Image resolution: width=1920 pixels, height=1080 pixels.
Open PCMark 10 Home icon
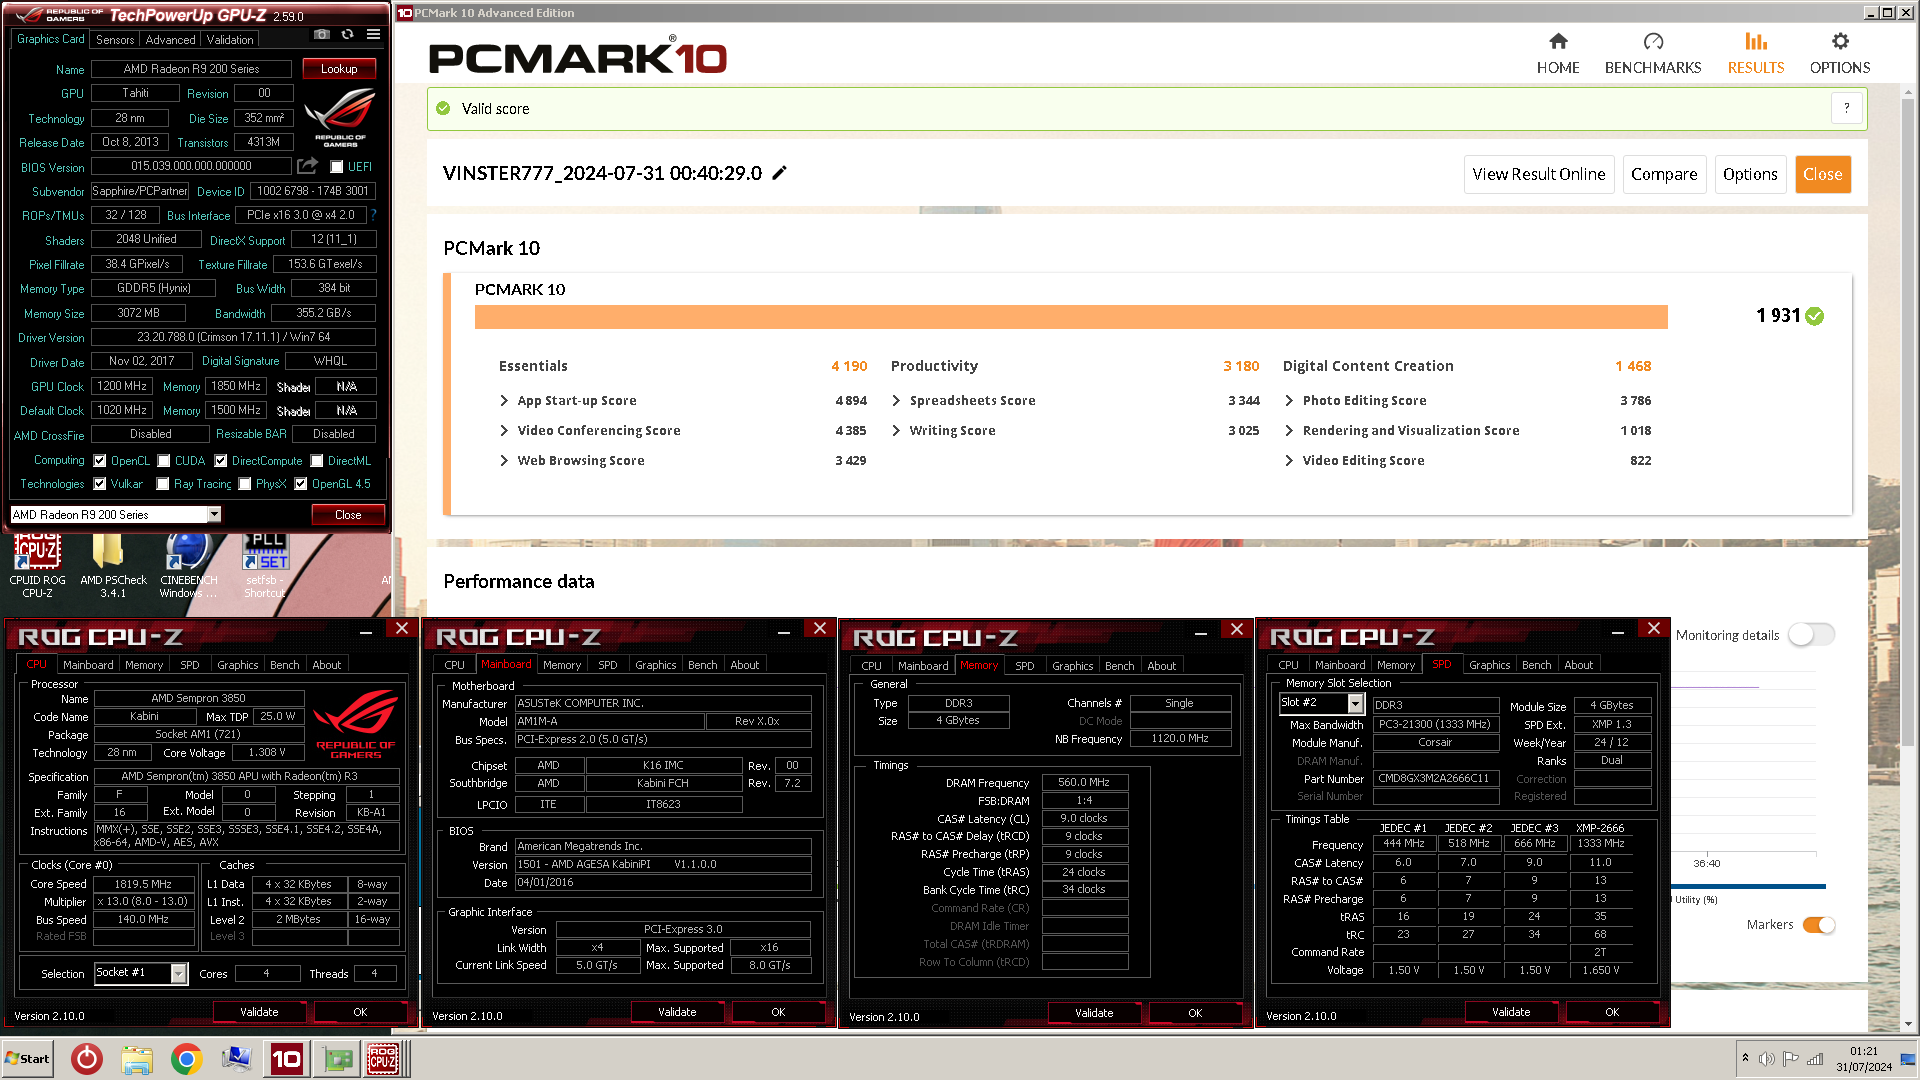pos(1558,41)
